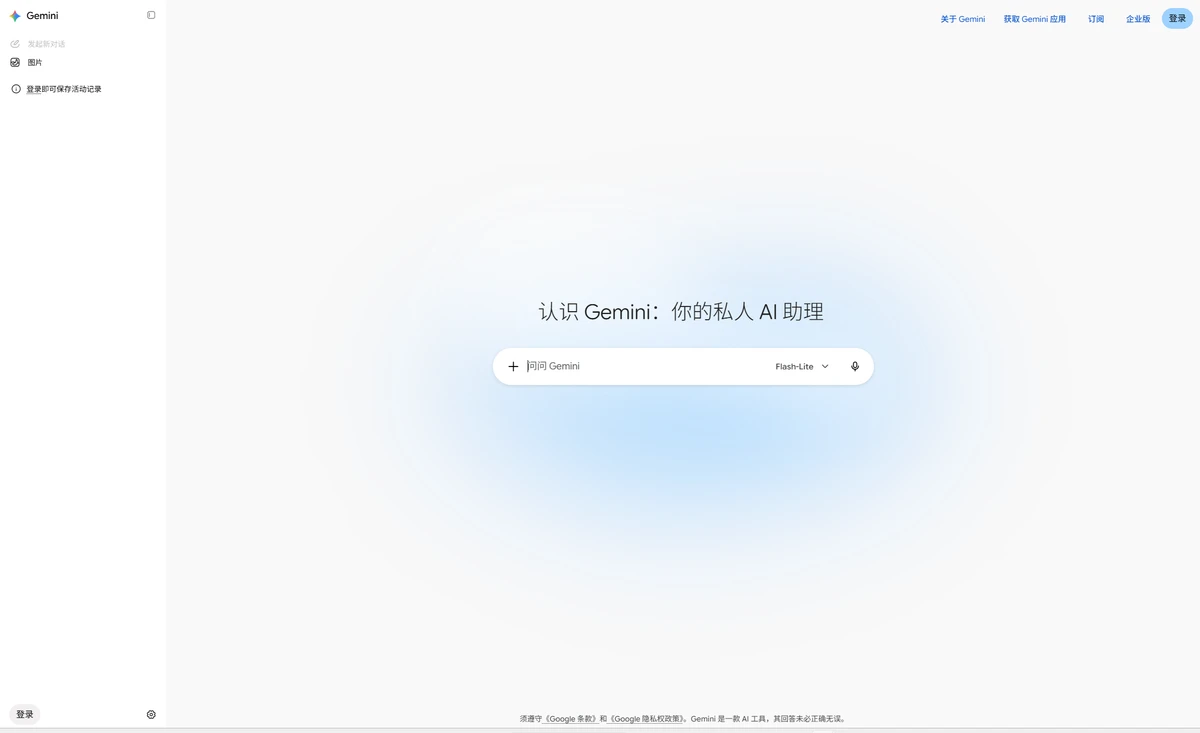Click the Gemini wordmark in sidebar header
This screenshot has width=1200, height=733.
click(x=42, y=16)
